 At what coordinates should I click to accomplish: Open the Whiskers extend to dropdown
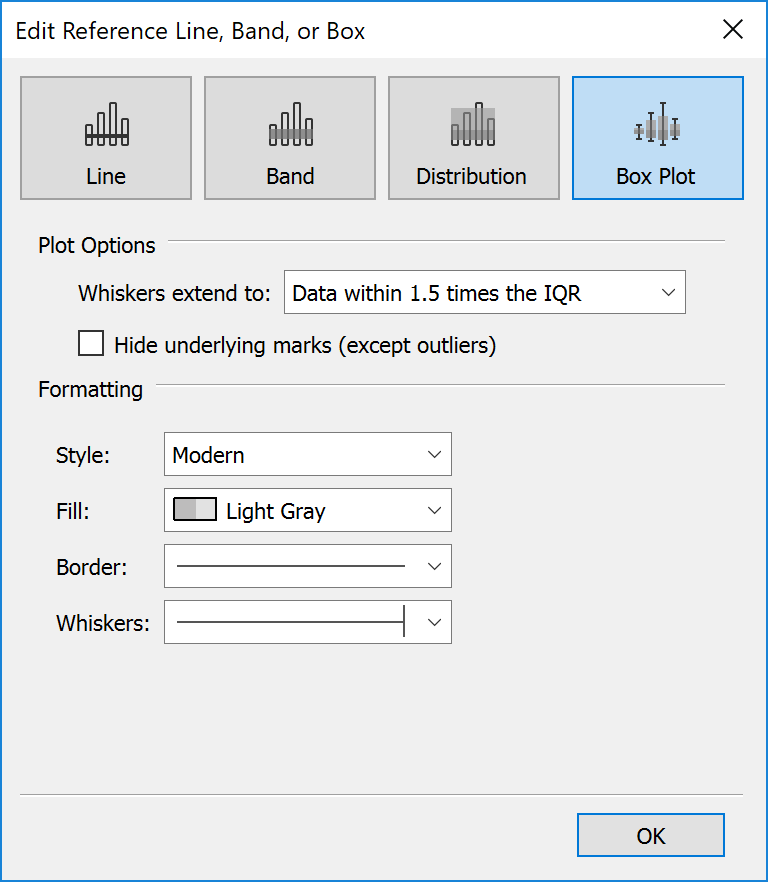(x=484, y=292)
